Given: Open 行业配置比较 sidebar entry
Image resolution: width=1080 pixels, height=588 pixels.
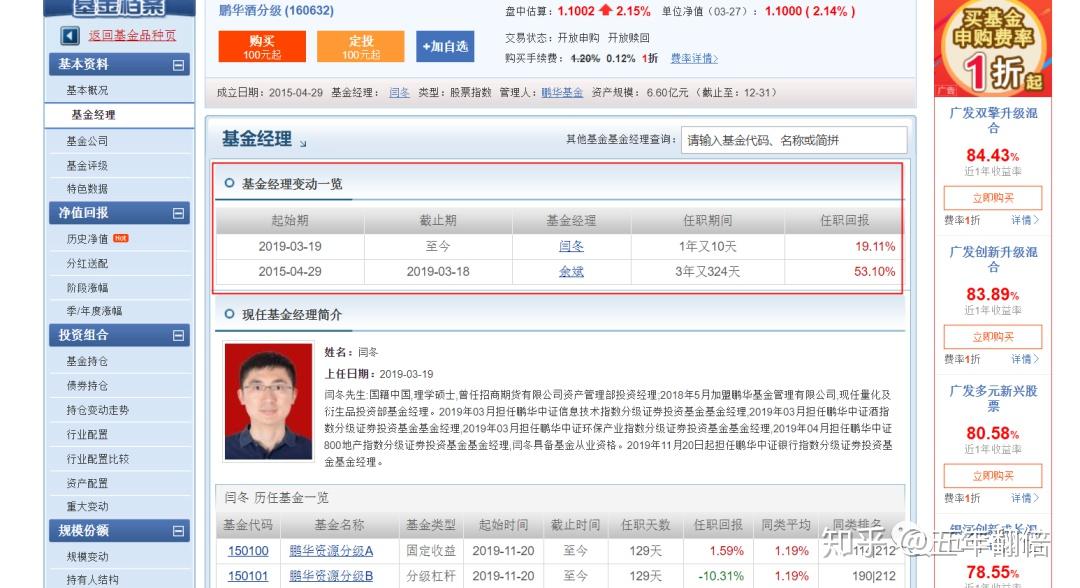Looking at the screenshot, I should (98, 459).
